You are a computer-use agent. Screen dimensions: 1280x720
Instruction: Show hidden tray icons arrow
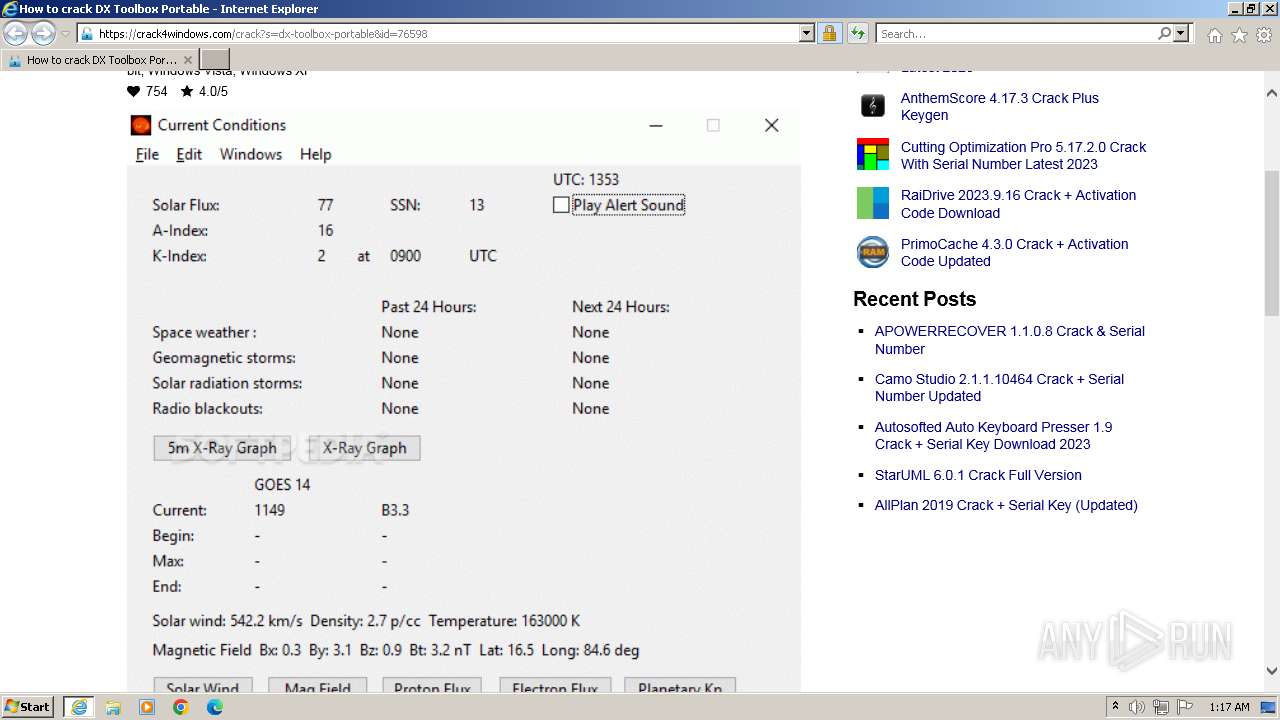point(1116,707)
